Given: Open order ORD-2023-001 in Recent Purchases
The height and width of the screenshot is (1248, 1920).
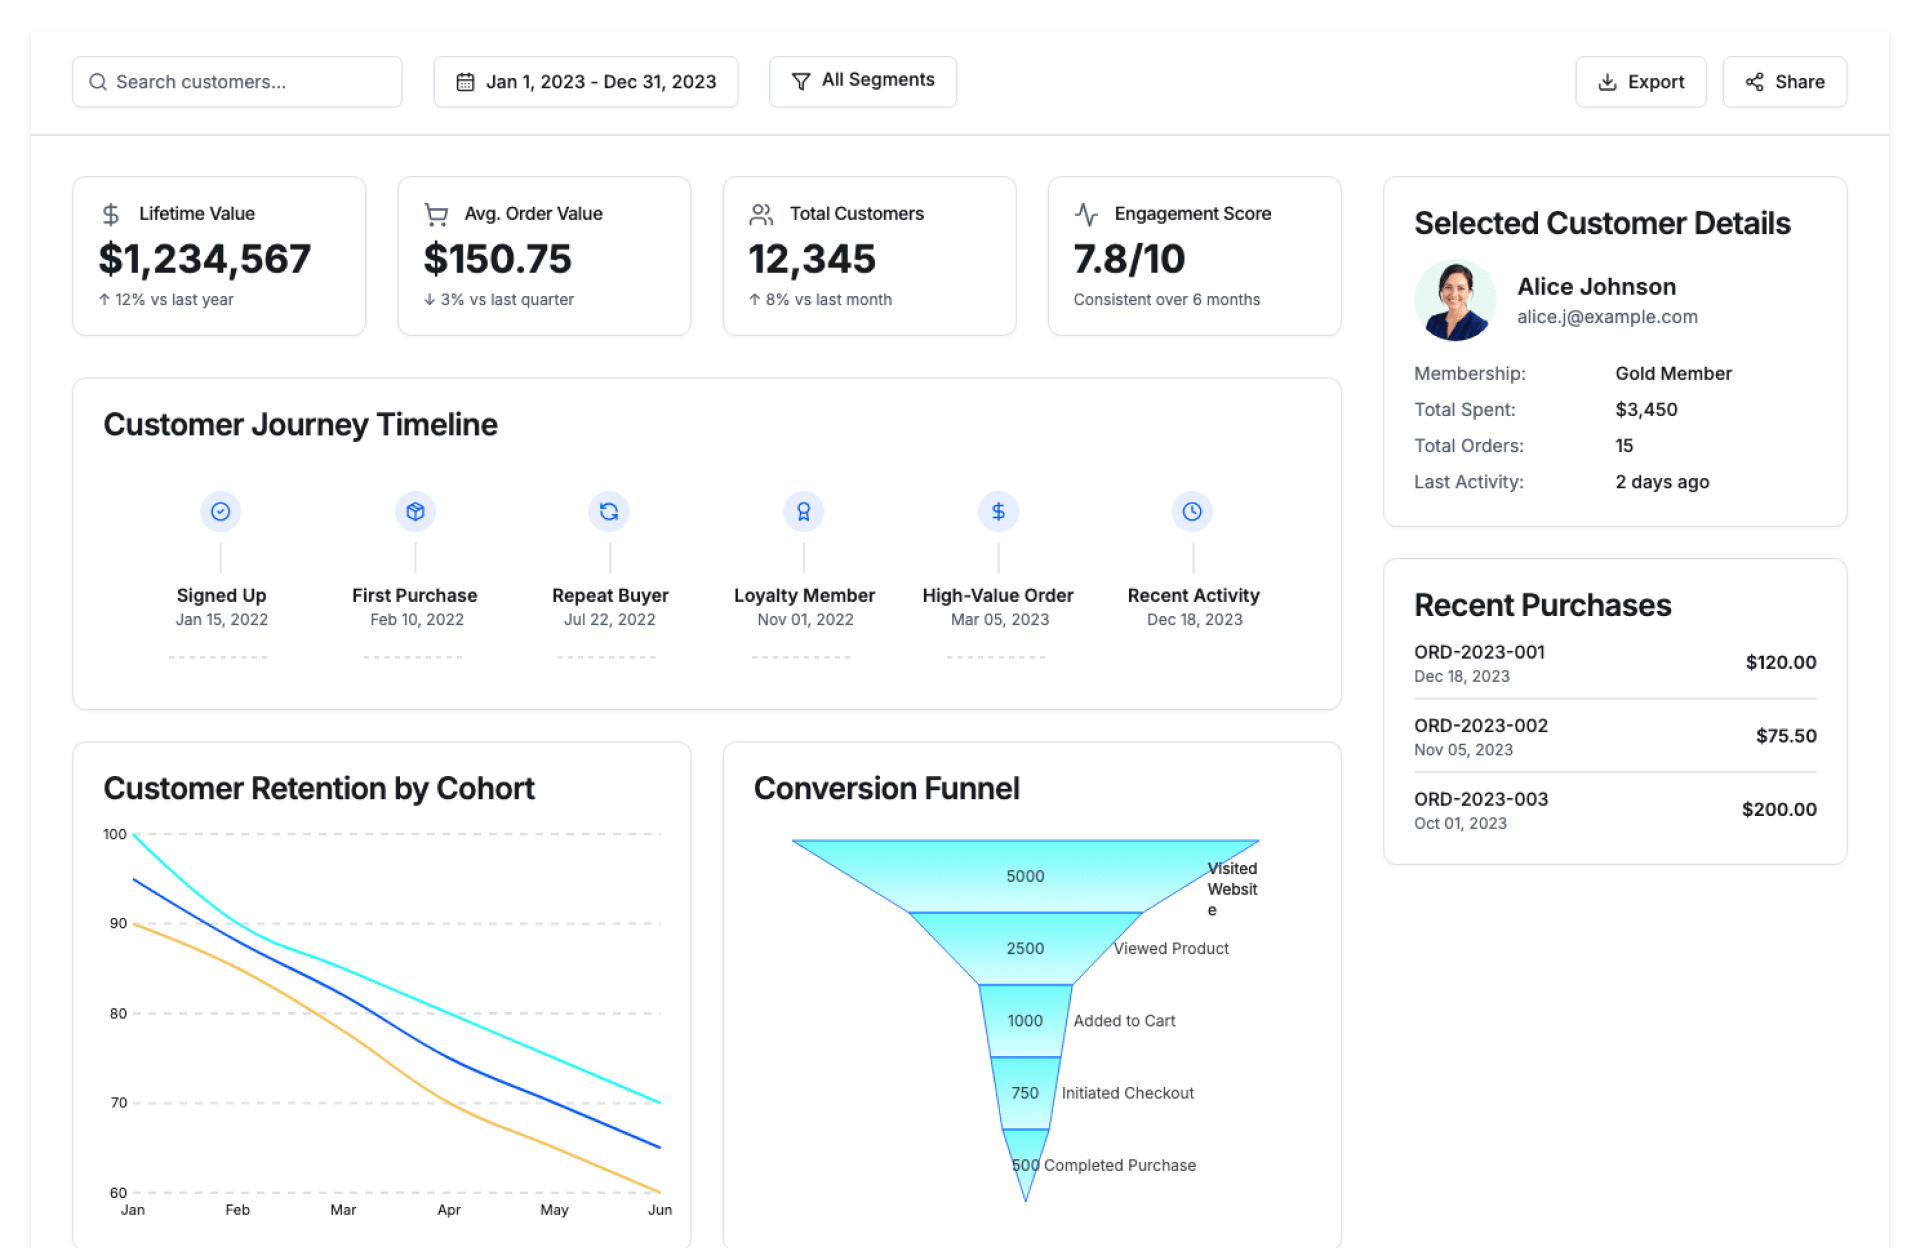Looking at the screenshot, I should (x=1614, y=662).
